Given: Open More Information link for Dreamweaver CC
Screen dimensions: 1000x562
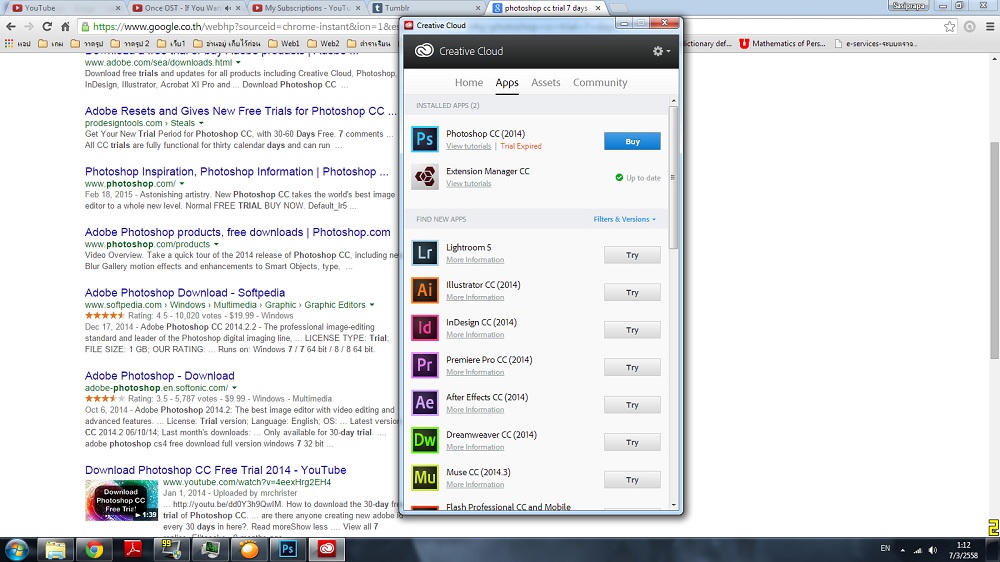Looking at the screenshot, I should pos(474,447).
